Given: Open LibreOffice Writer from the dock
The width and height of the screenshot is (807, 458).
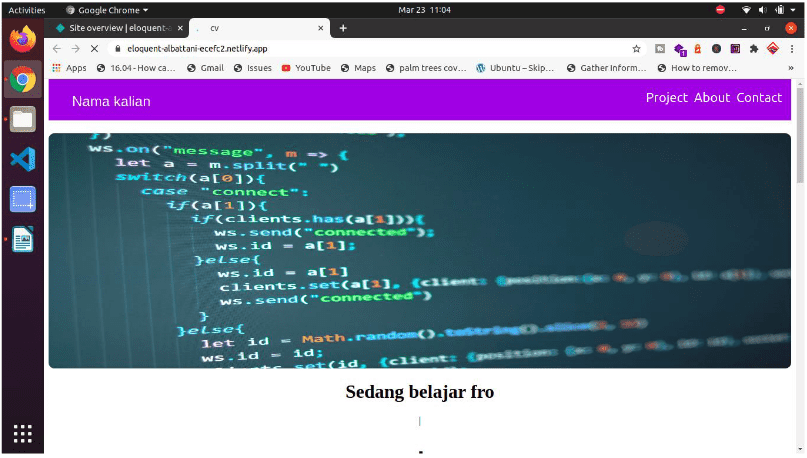Looking at the screenshot, I should coord(22,239).
